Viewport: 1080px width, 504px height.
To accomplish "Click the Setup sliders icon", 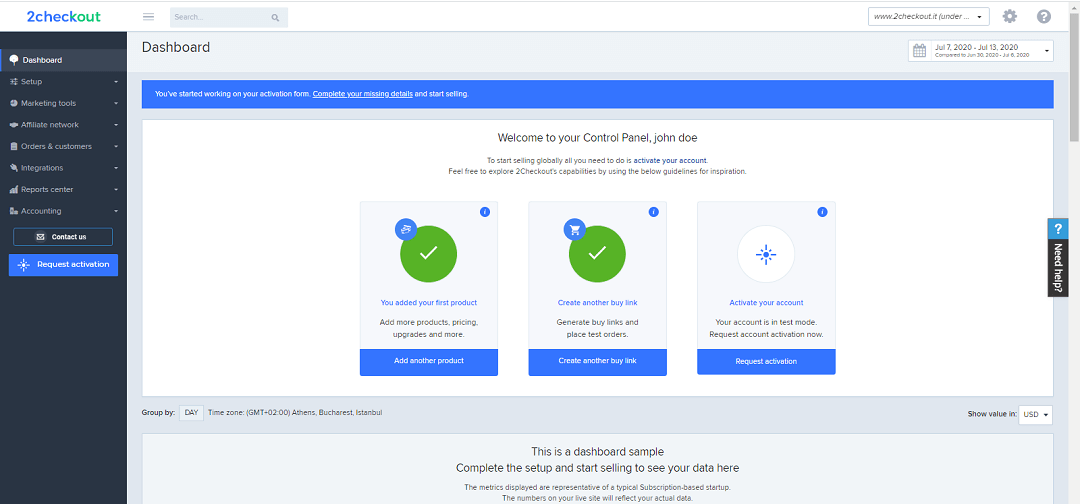I will click(14, 81).
